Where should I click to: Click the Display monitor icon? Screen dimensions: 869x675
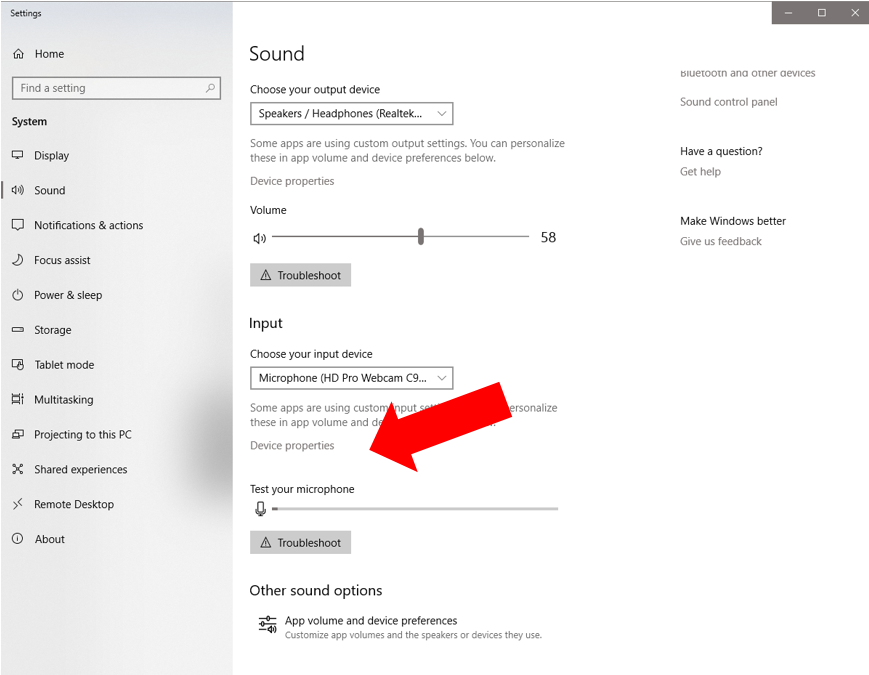pos(18,155)
